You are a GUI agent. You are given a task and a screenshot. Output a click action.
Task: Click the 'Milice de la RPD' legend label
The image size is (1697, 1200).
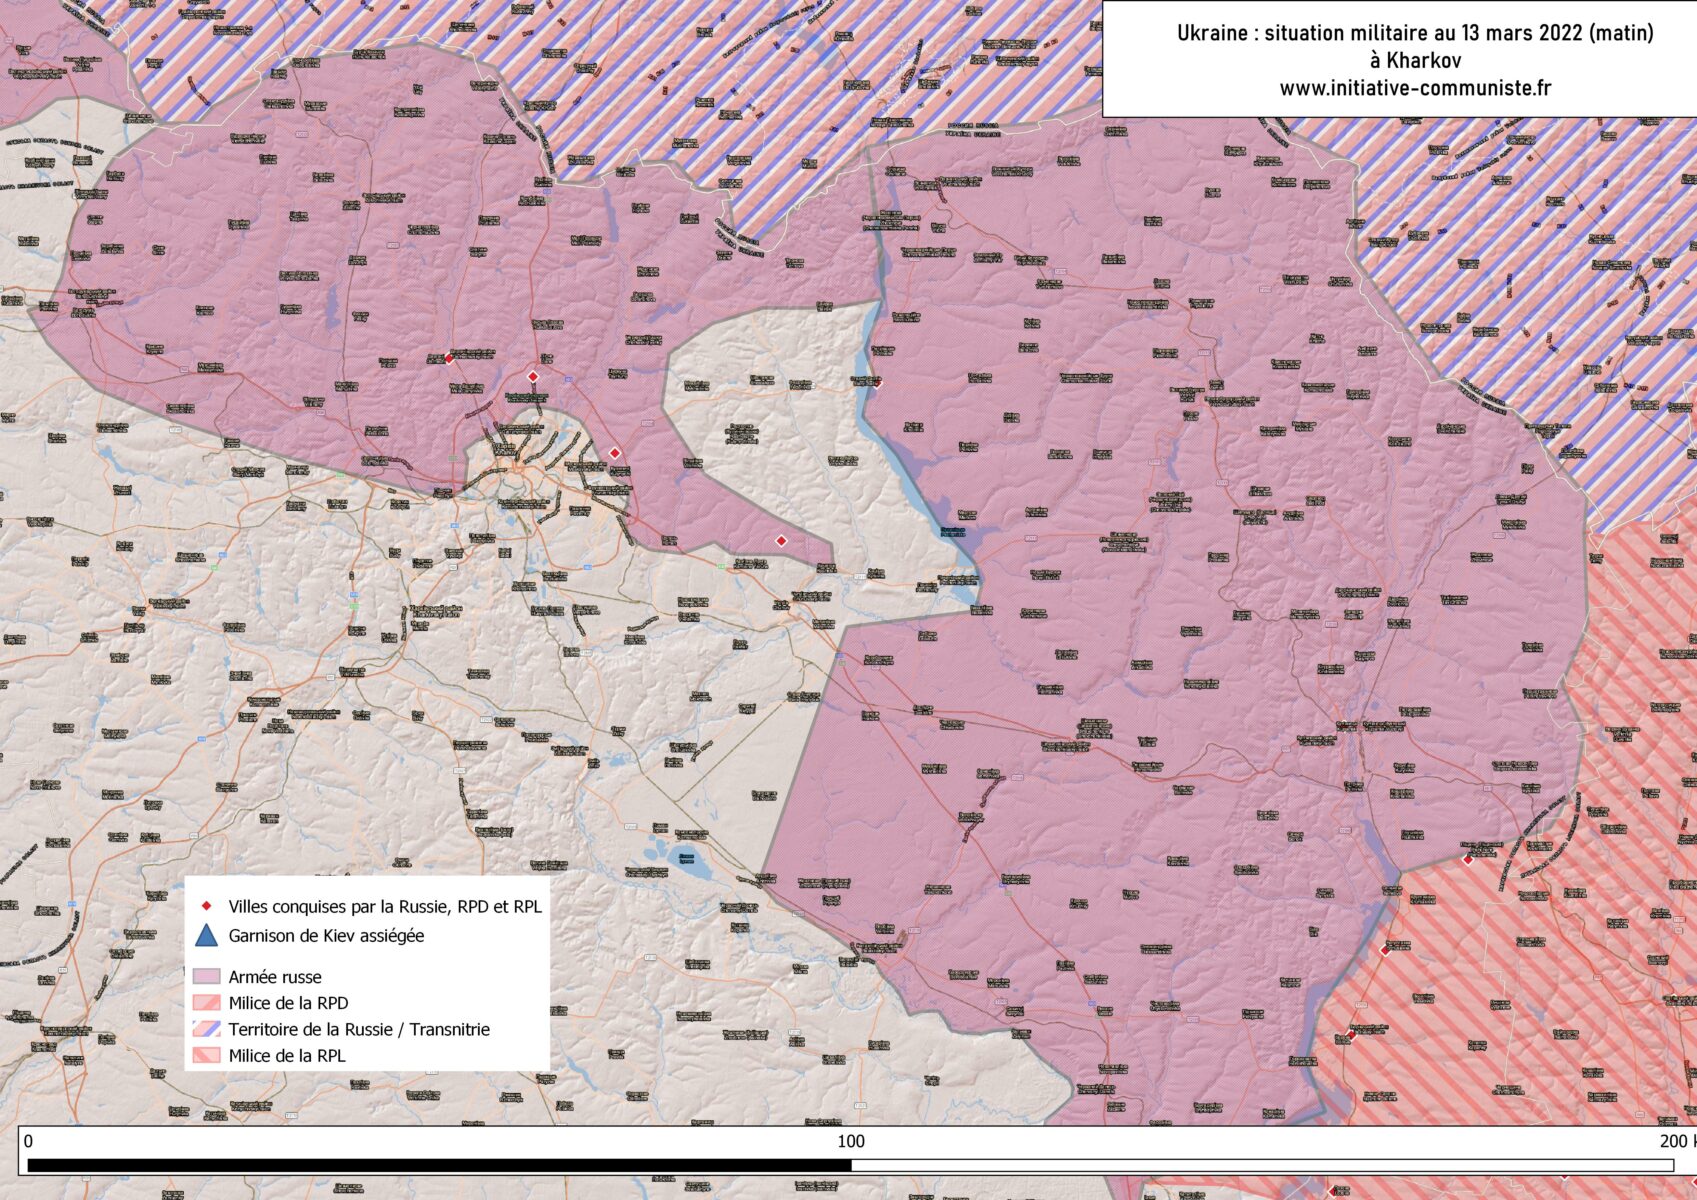[x=288, y=1003]
